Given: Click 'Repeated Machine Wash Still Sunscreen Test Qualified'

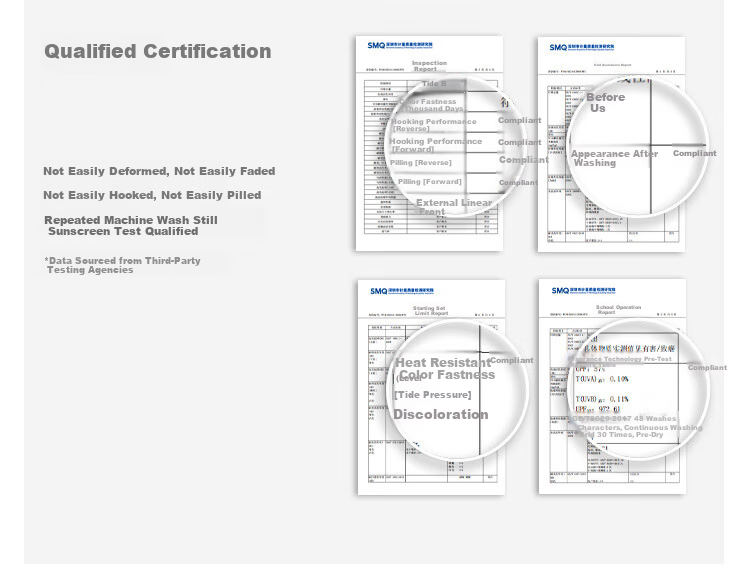Looking at the screenshot, I should pyautogui.click(x=131, y=226).
